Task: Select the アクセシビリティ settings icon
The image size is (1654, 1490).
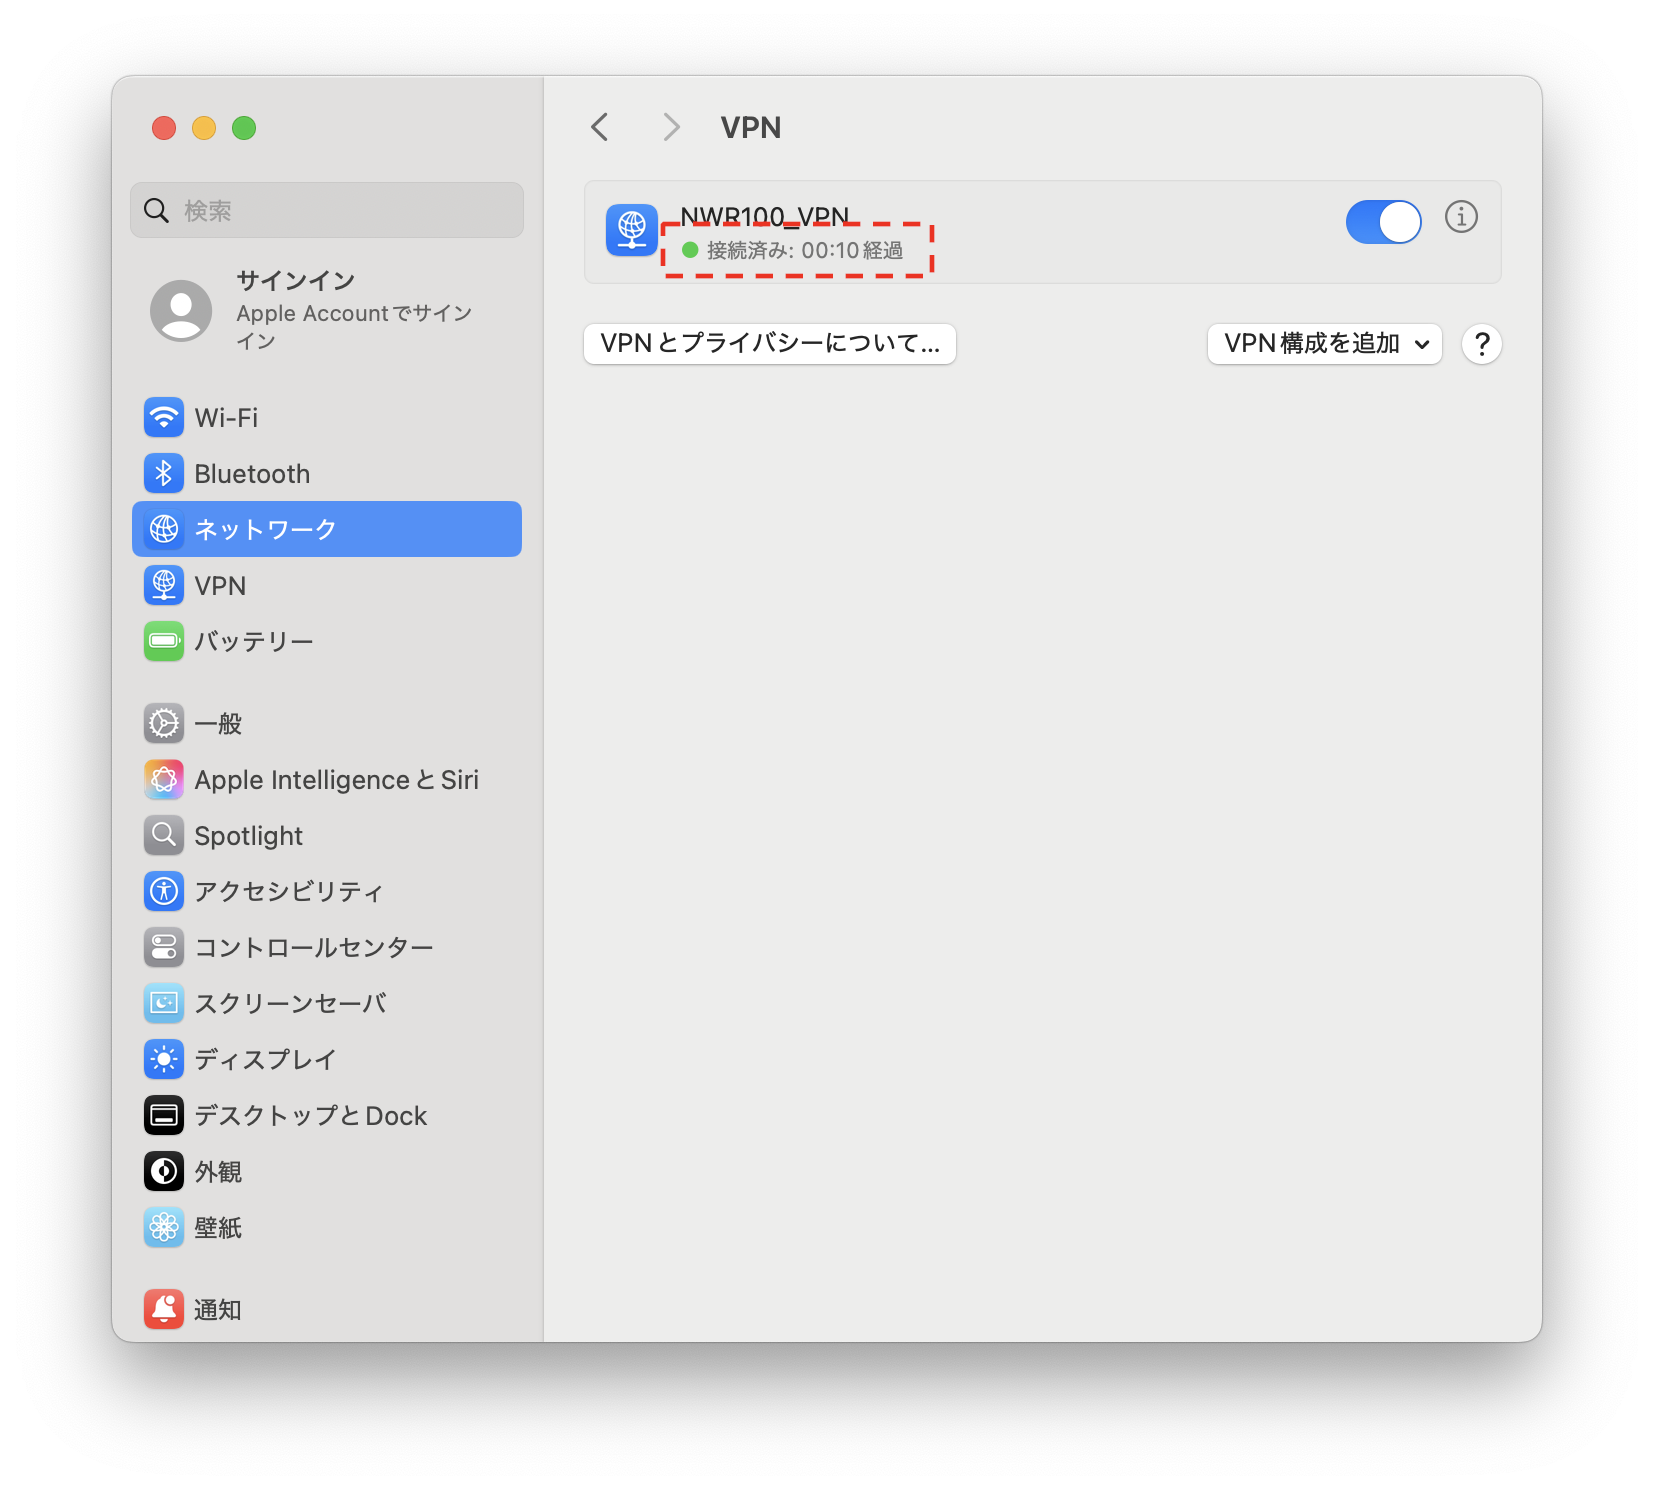Action: (x=164, y=891)
